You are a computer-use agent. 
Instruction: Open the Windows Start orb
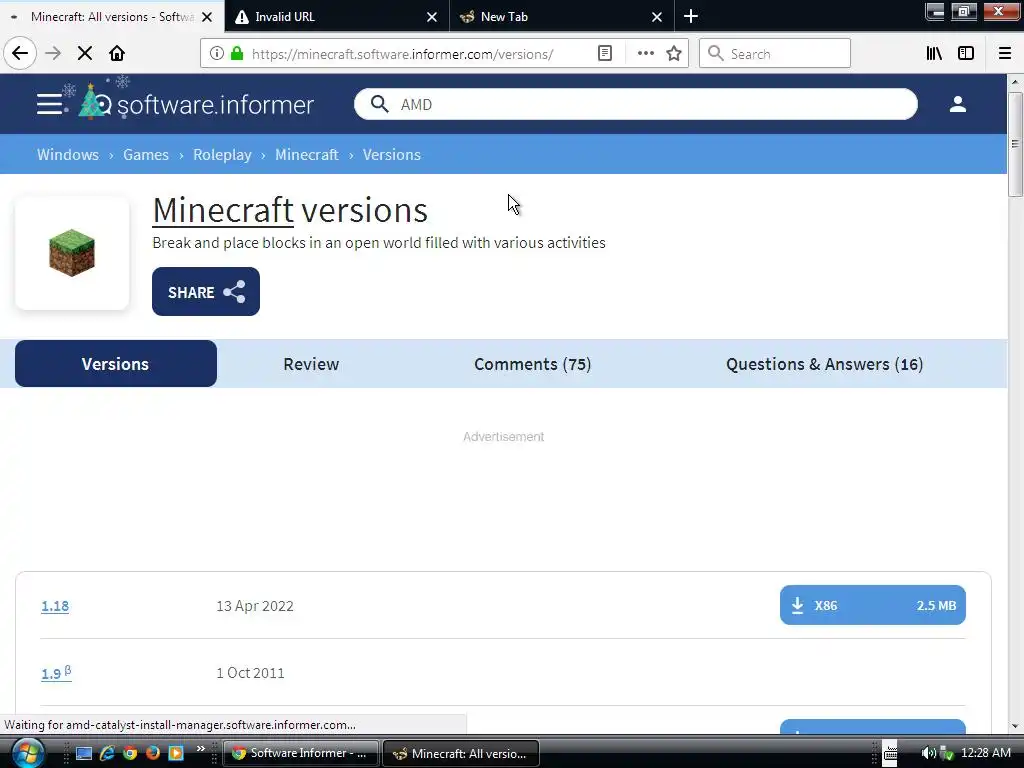click(27, 752)
